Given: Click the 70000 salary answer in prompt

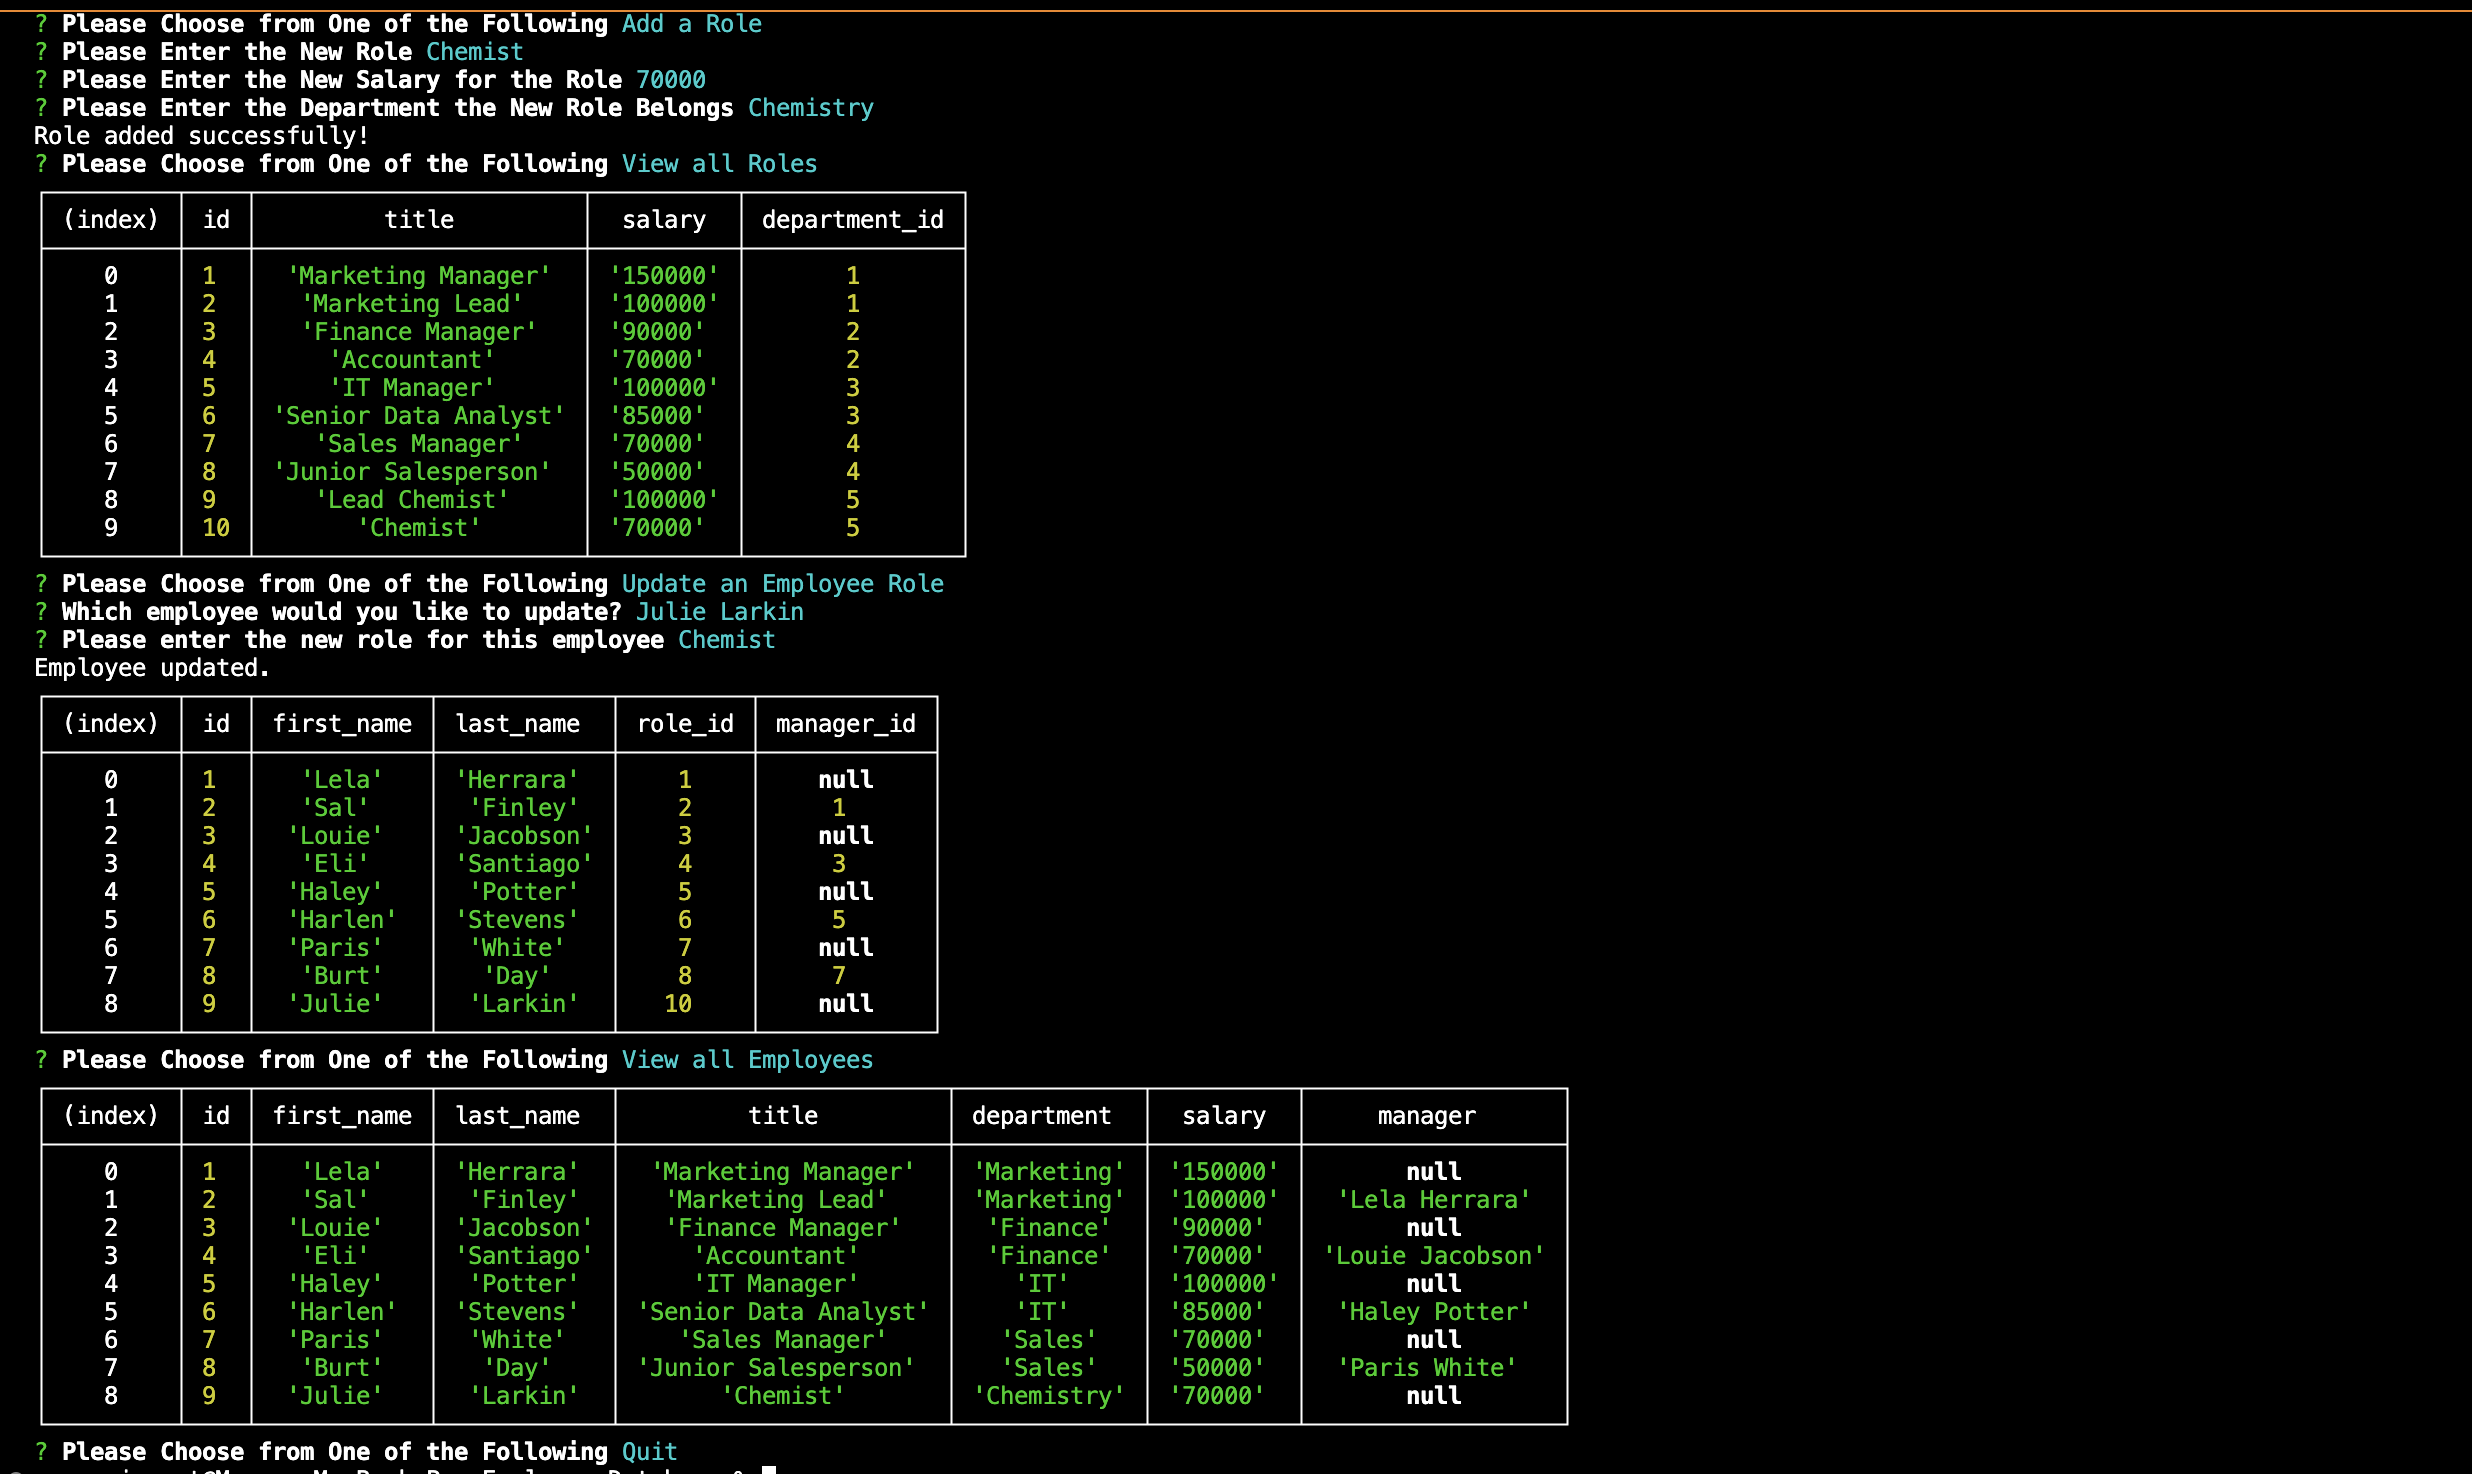Looking at the screenshot, I should pyautogui.click(x=670, y=80).
